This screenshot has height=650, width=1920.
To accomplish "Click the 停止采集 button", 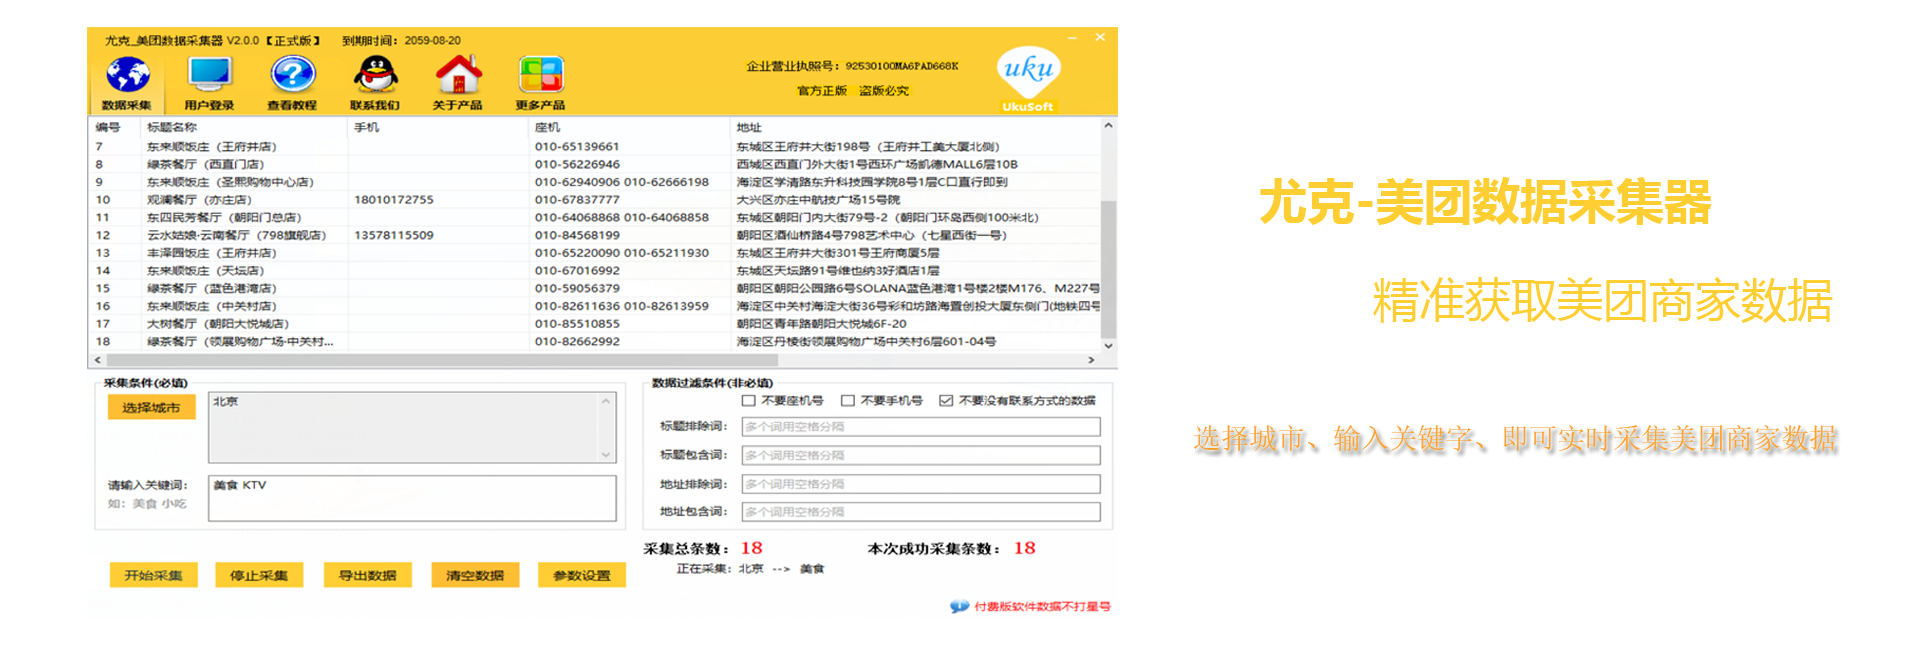I will [x=259, y=575].
